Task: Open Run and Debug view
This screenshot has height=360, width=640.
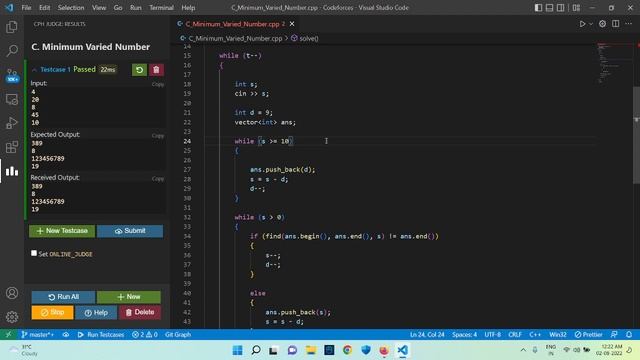Action: [x=12, y=123]
